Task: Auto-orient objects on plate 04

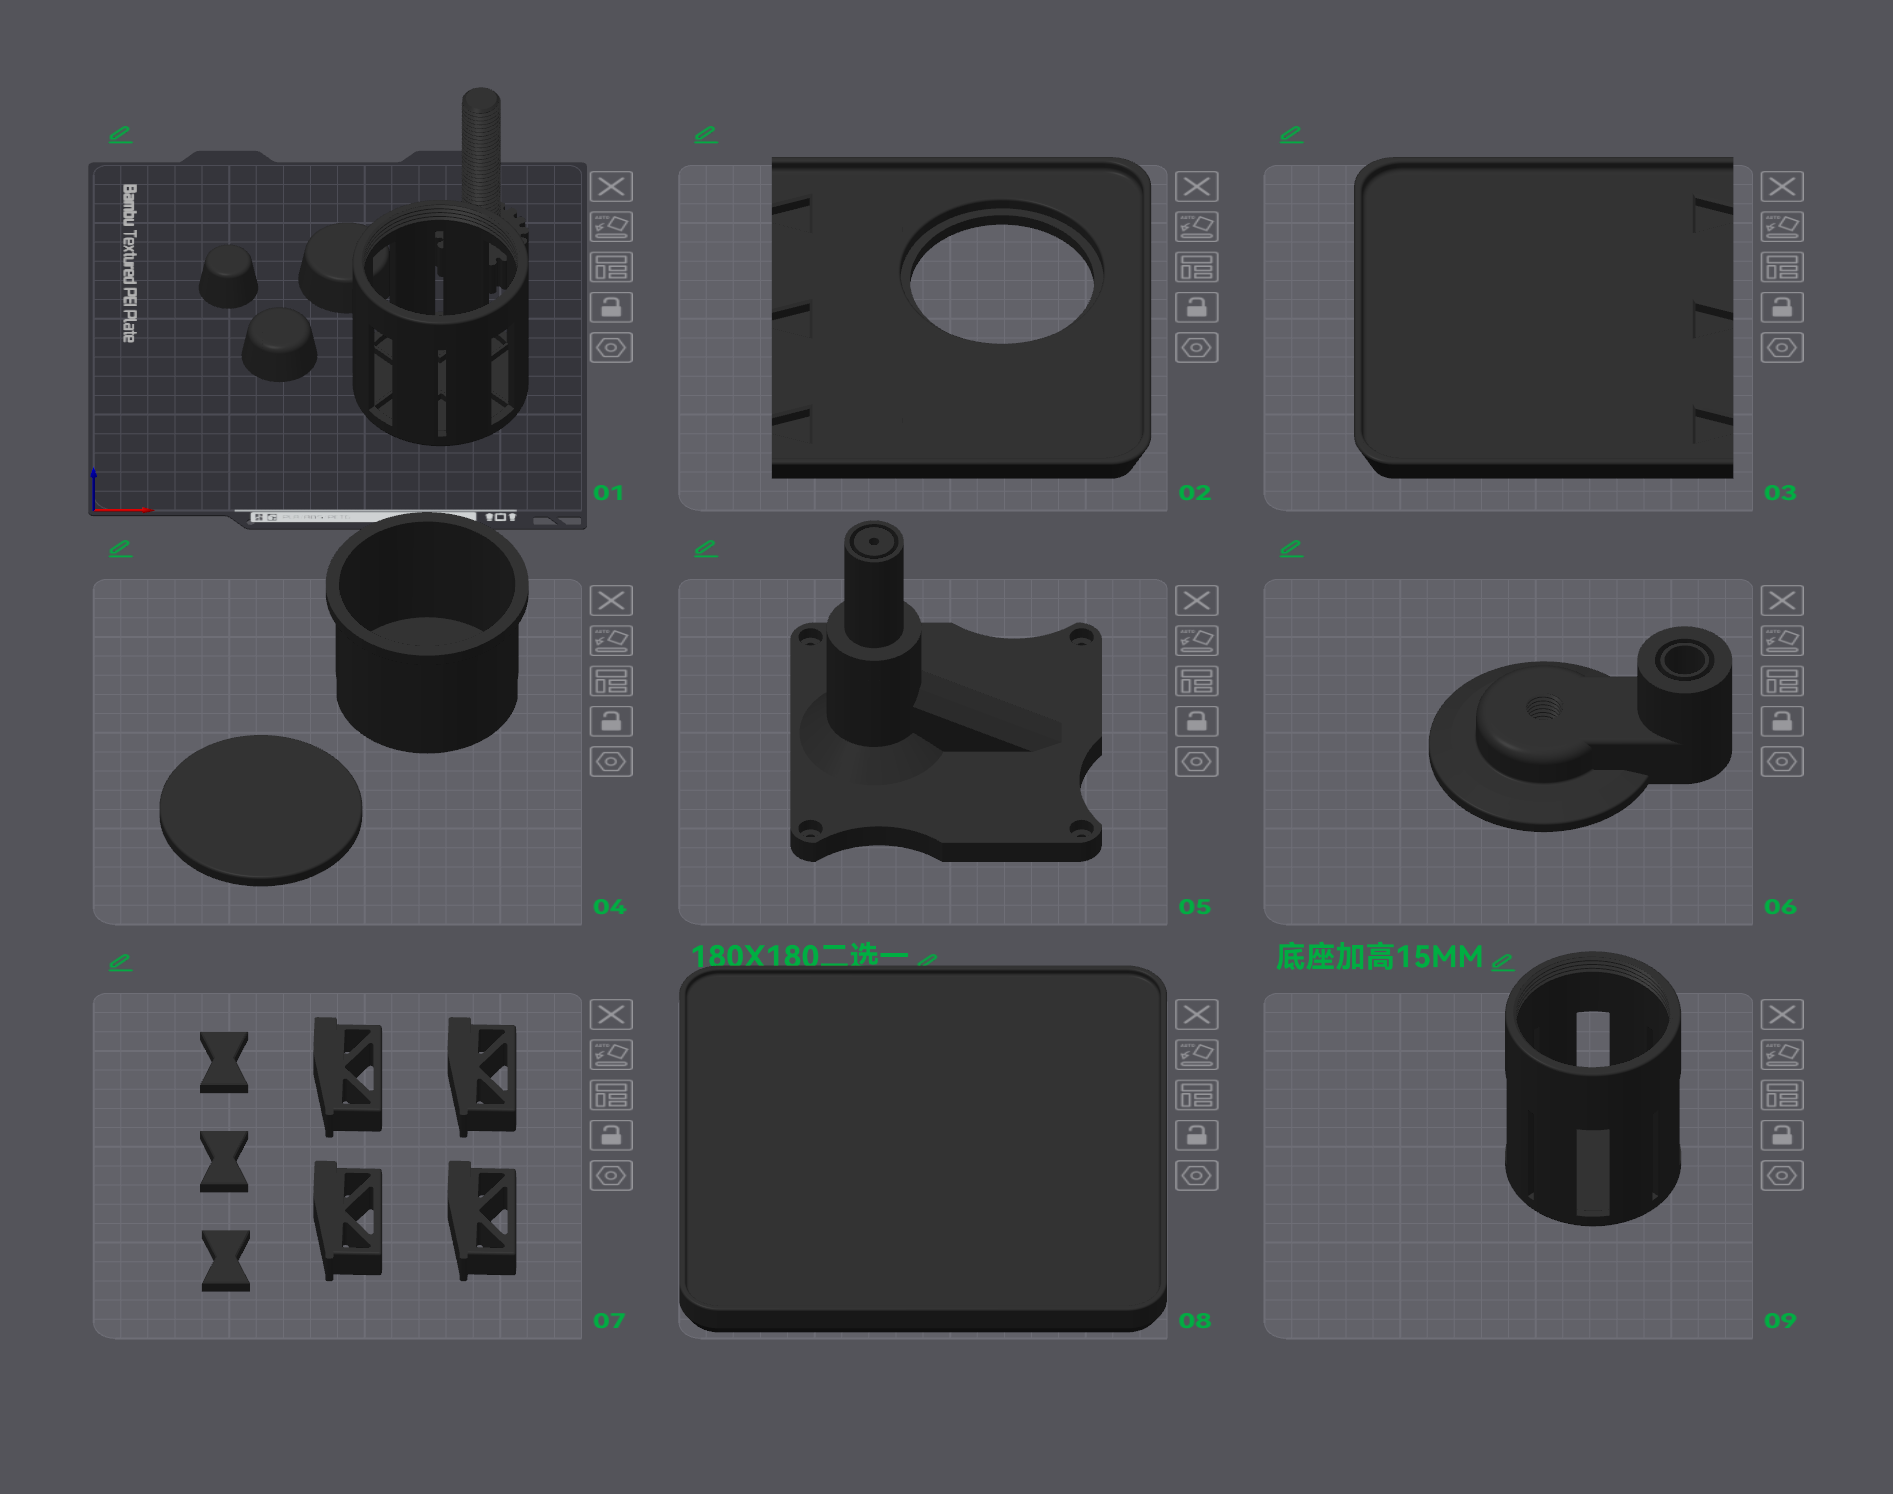Action: point(611,641)
